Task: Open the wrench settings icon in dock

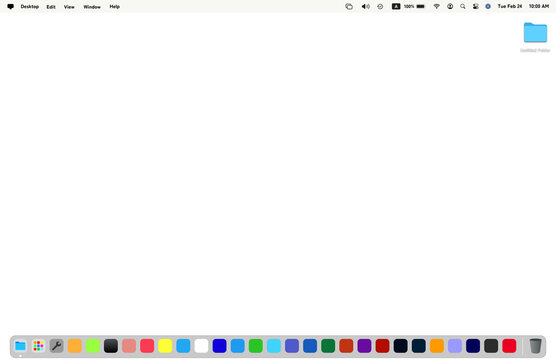Action: 56,346
